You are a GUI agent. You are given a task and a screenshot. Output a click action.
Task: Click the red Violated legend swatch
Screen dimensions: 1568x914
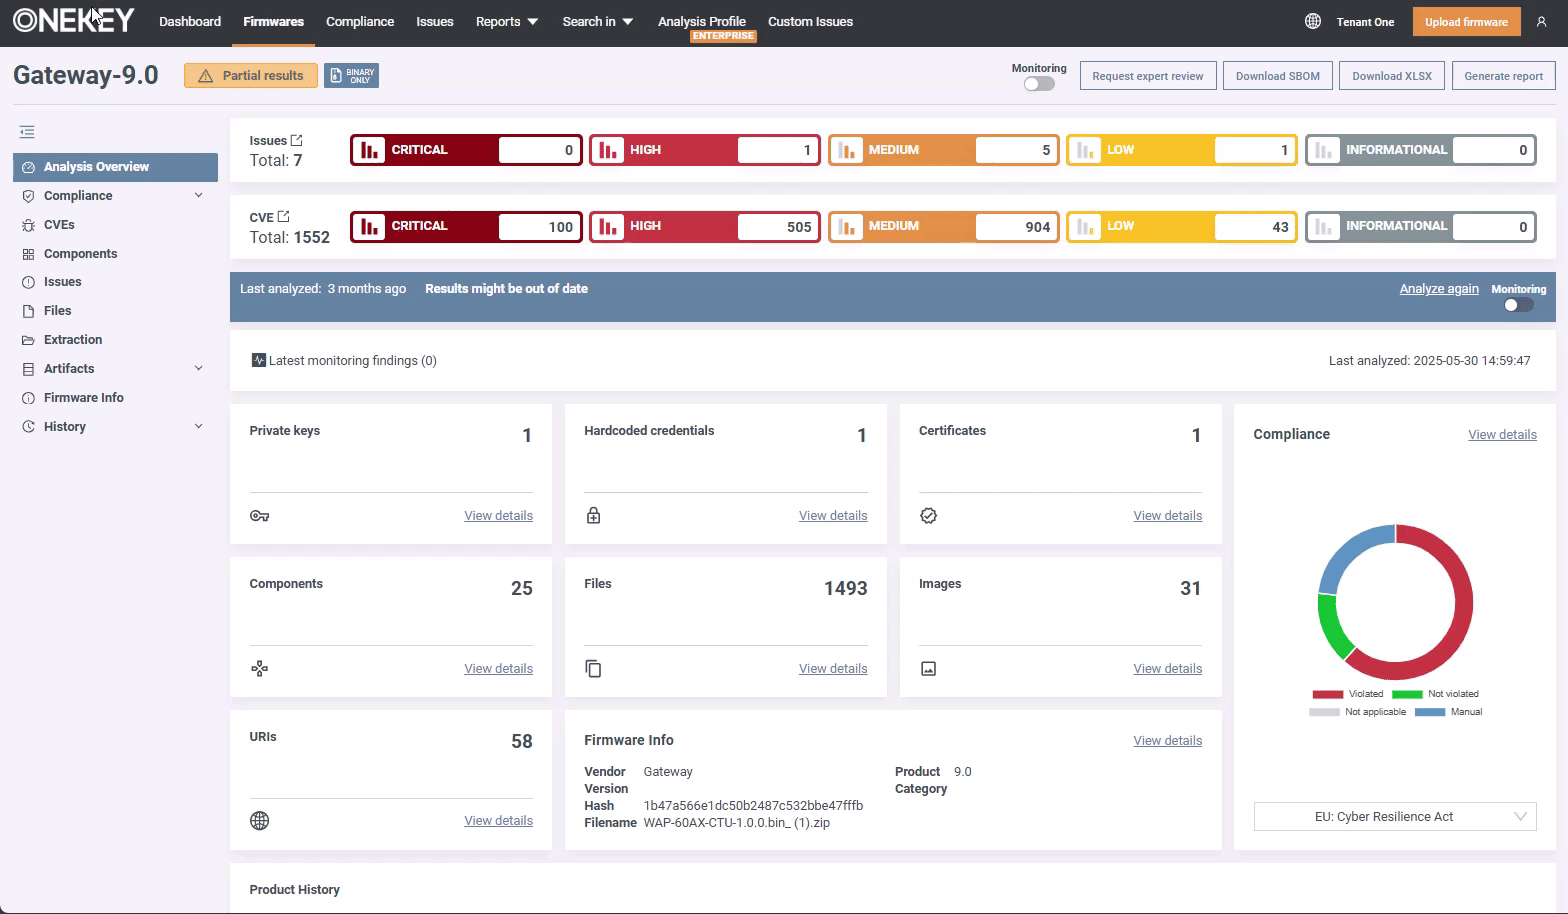coord(1327,694)
